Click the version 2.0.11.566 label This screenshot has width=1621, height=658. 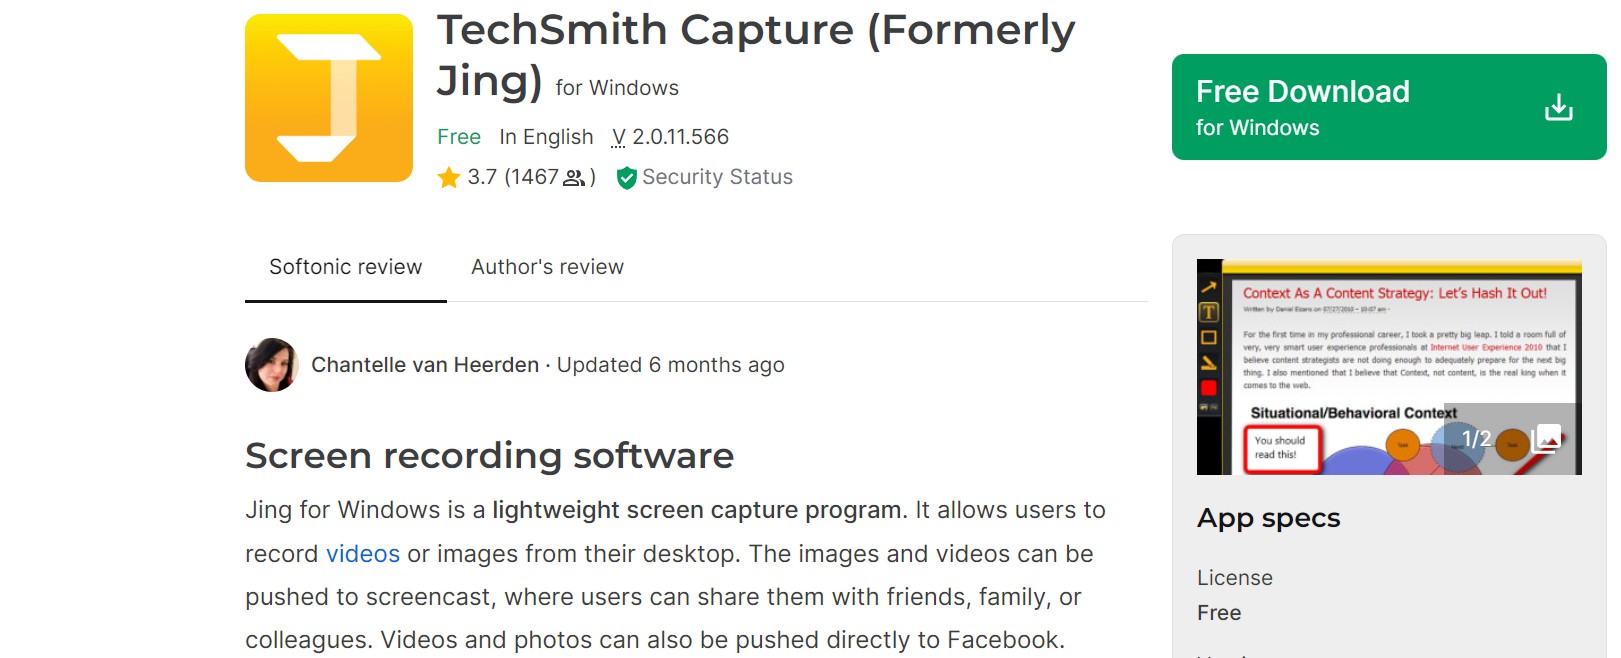[x=670, y=137]
